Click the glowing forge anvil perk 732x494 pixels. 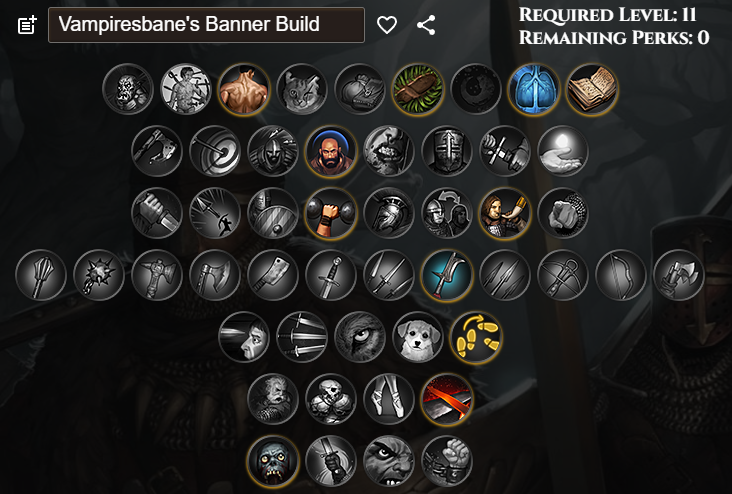pyautogui.click(x=447, y=400)
